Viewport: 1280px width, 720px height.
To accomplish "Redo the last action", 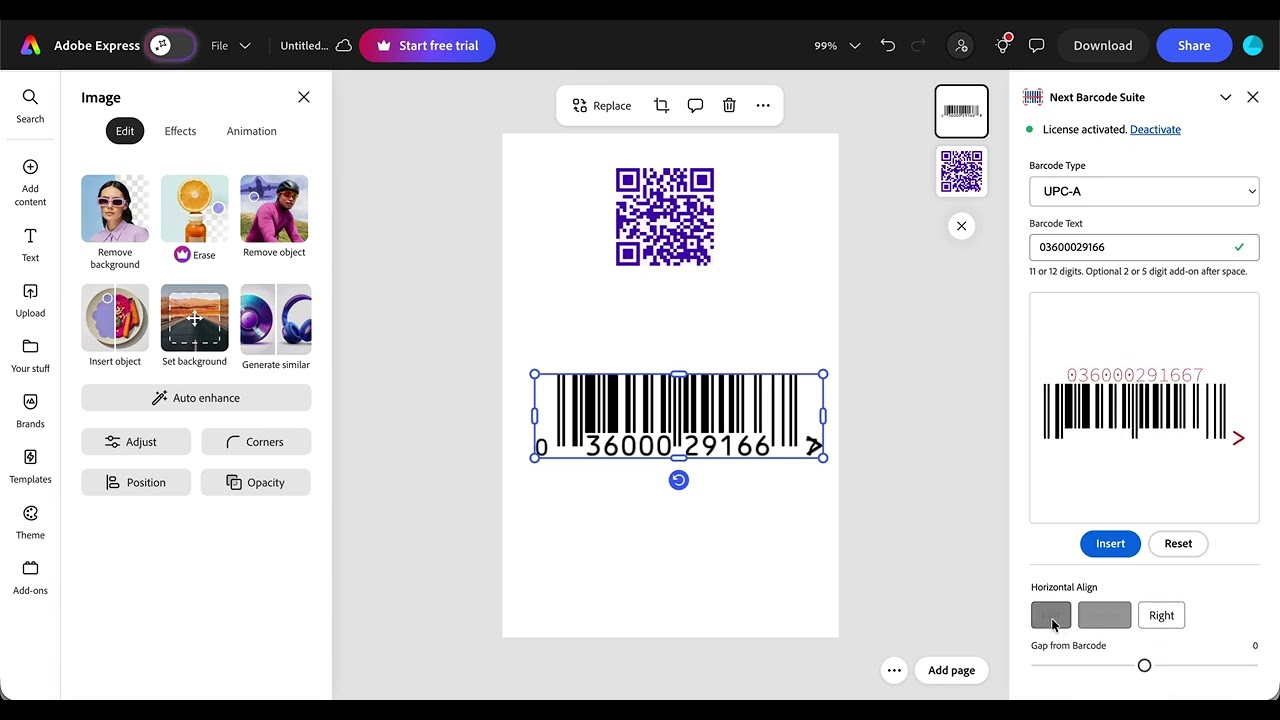I will tap(919, 45).
